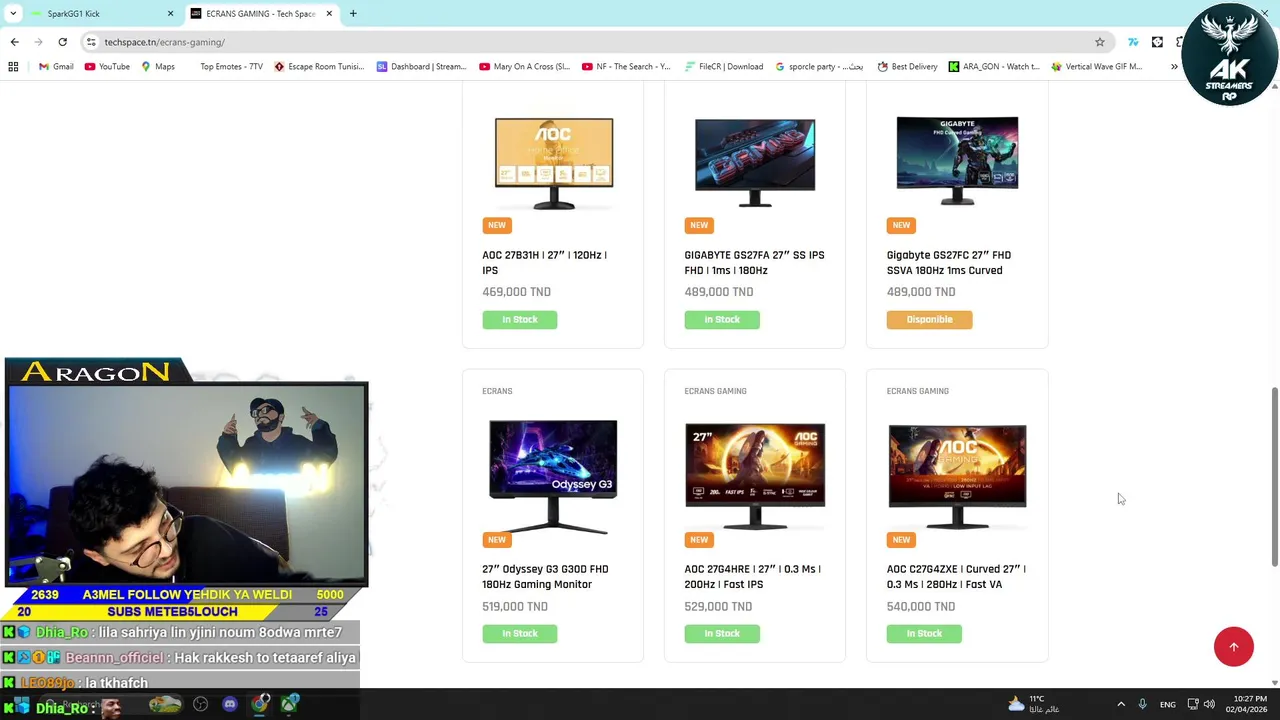Open the AOC C27G4ZXE Curved 27″ title
The image size is (1280, 720).
coord(956,577)
